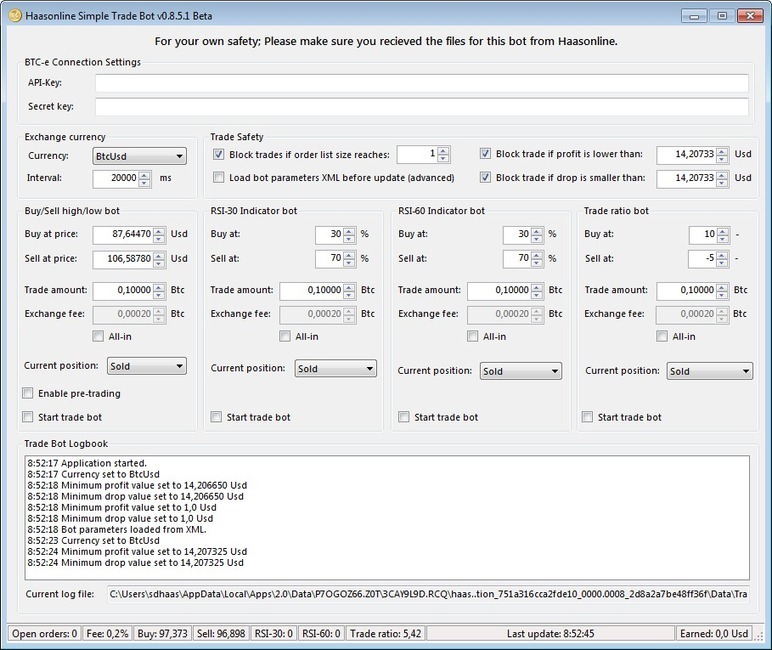
Task: Click status bar 'Fee: 0,2%'
Action: 107,634
